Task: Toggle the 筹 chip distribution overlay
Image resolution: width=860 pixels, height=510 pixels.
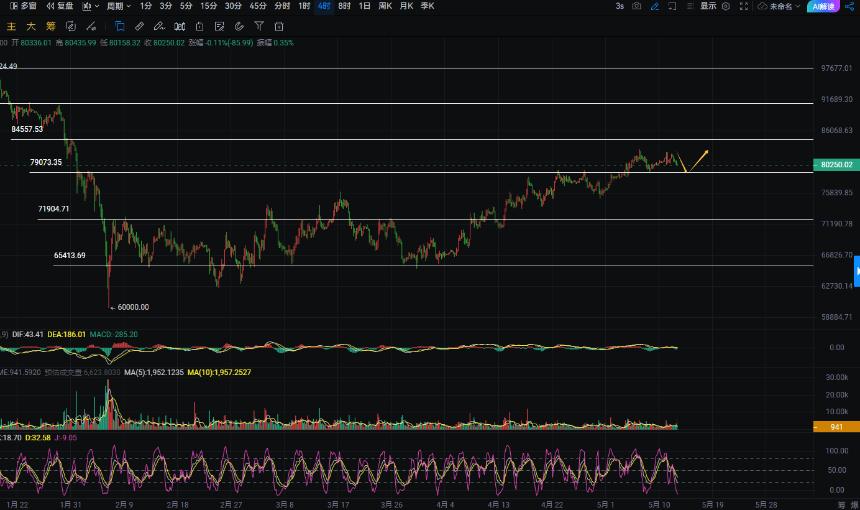Action: tap(50, 26)
